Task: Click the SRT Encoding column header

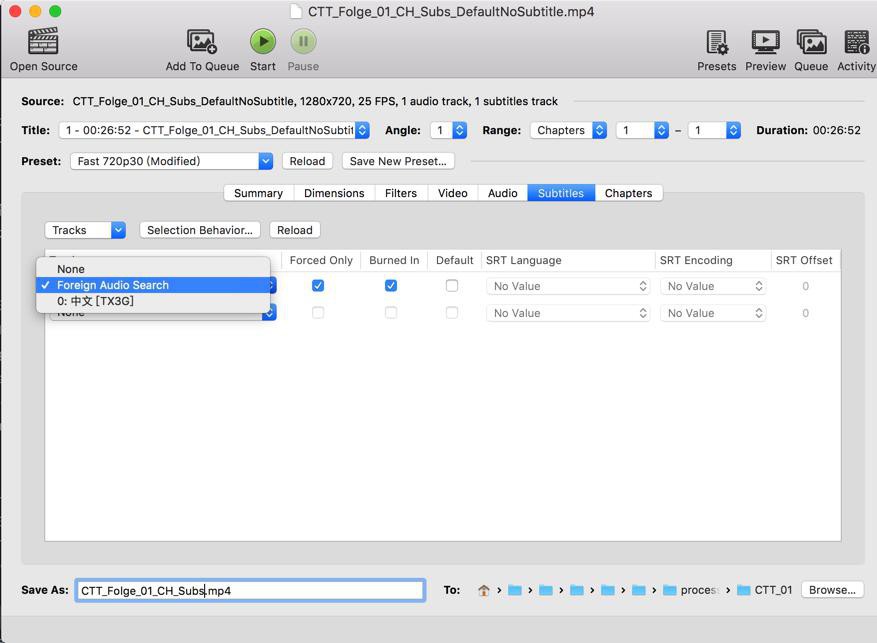Action: pyautogui.click(x=713, y=260)
